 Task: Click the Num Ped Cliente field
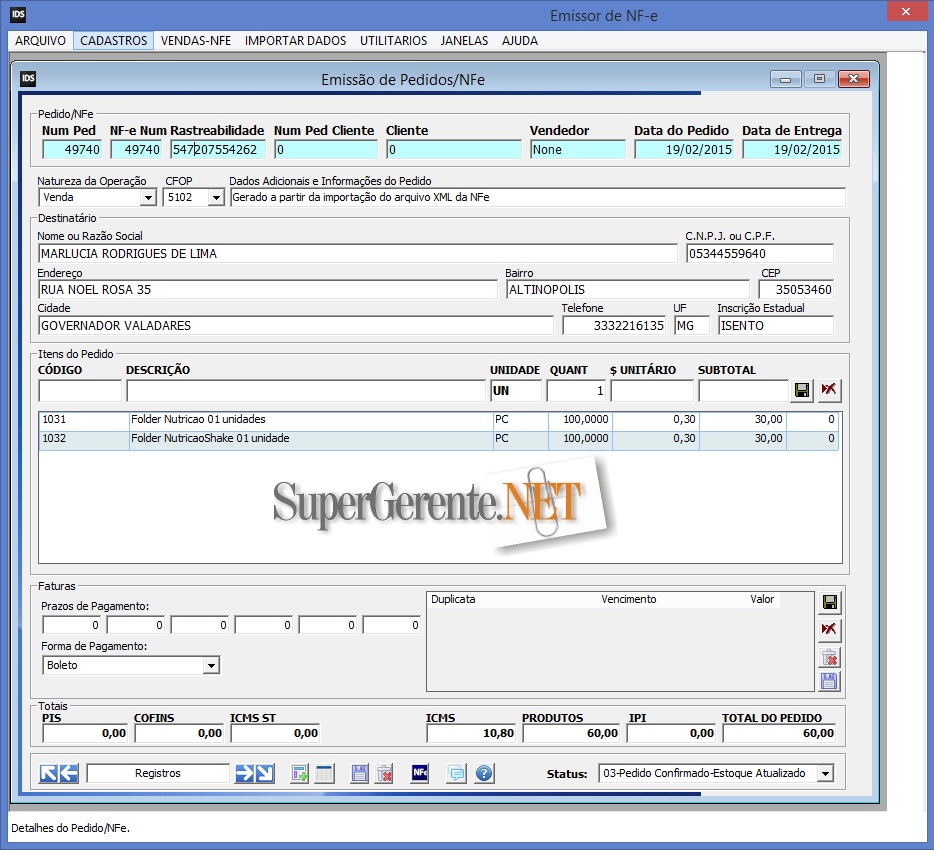(x=326, y=149)
